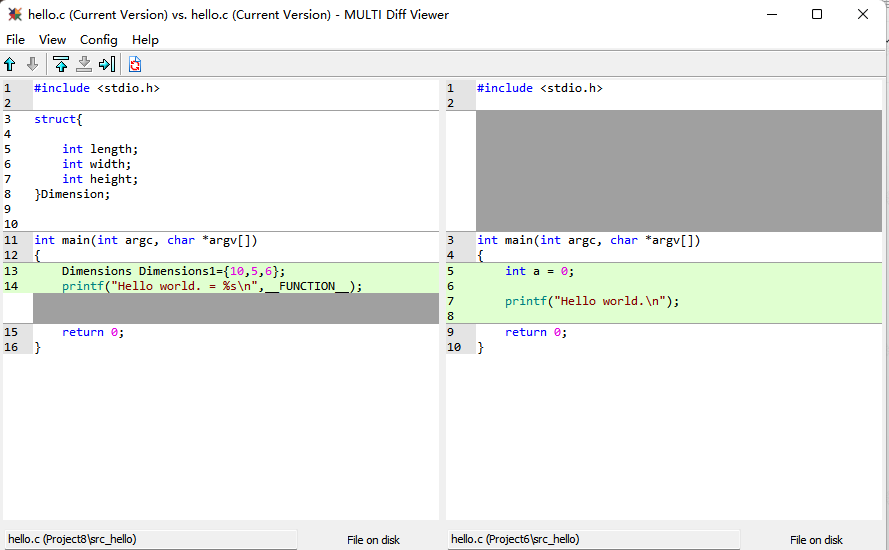Open the Help menu
Screen dimensions: 889x550
(145, 40)
